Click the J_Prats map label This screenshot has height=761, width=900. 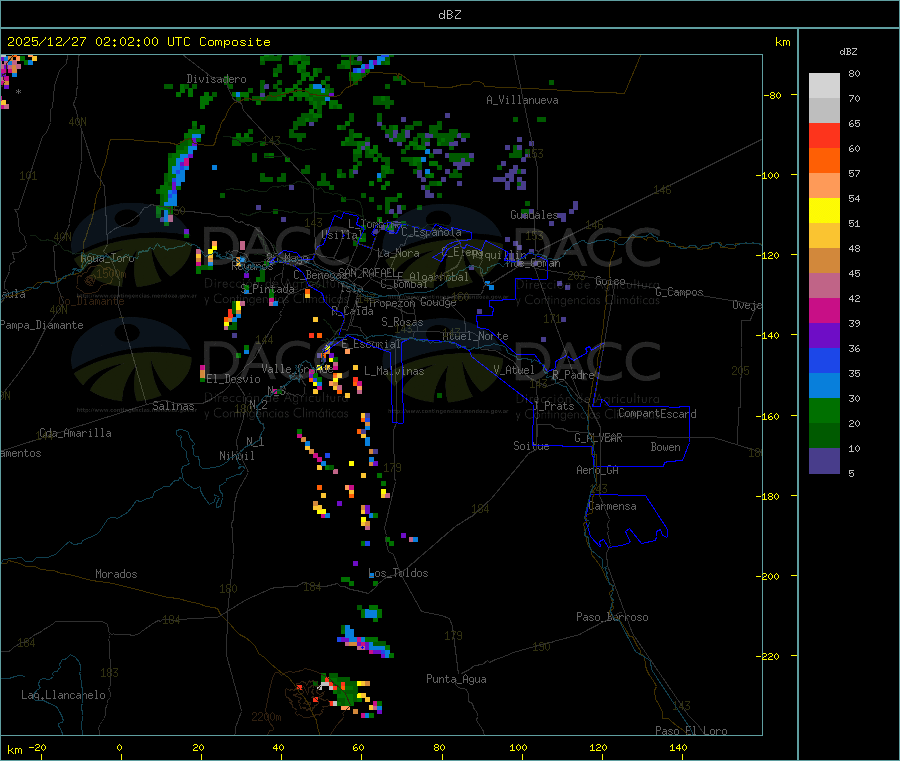coord(554,406)
